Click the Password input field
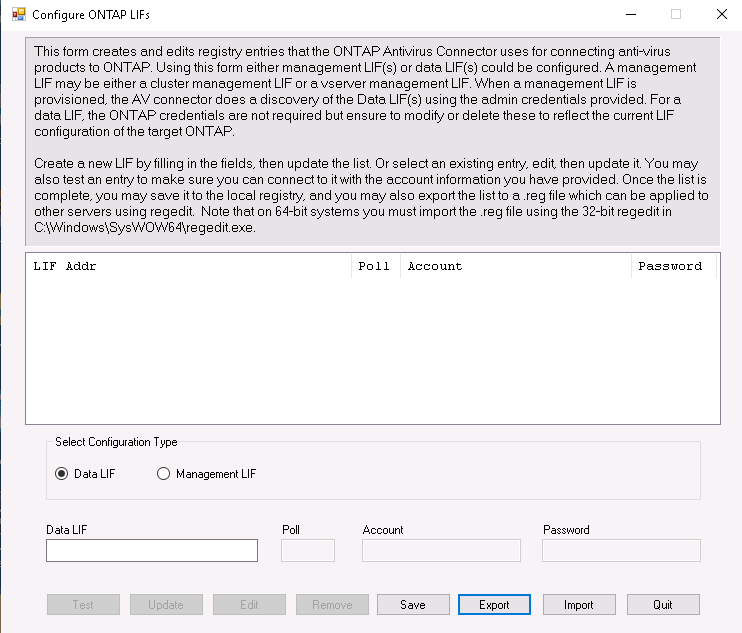Screen dimensions: 742x633 point(621,550)
